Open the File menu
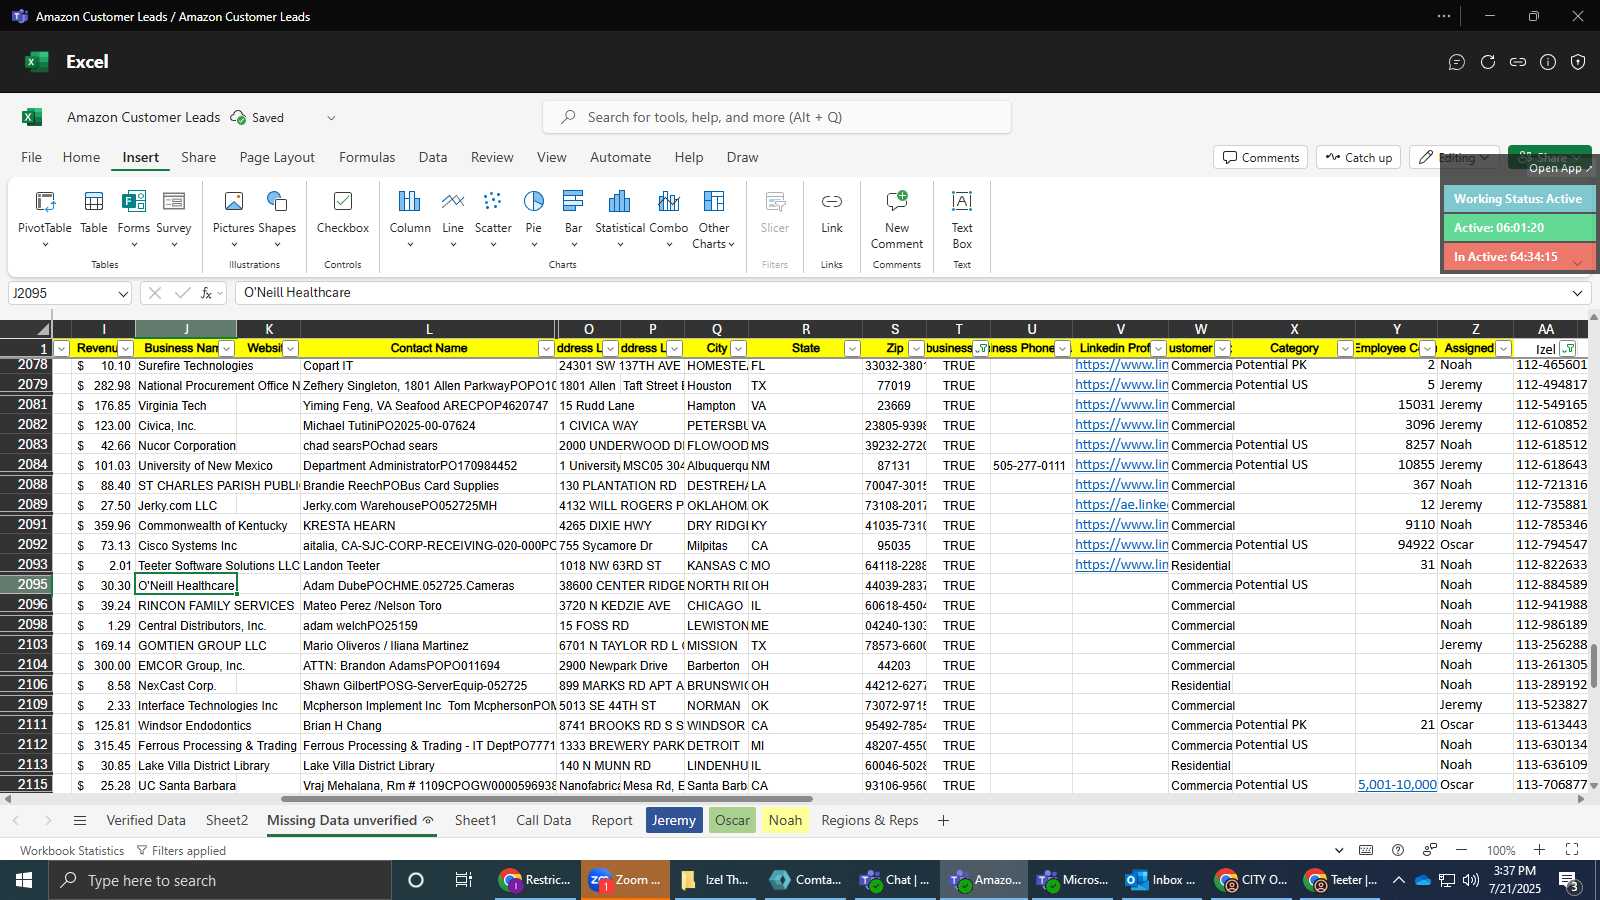Screen dimensions: 1600x900 point(32,157)
